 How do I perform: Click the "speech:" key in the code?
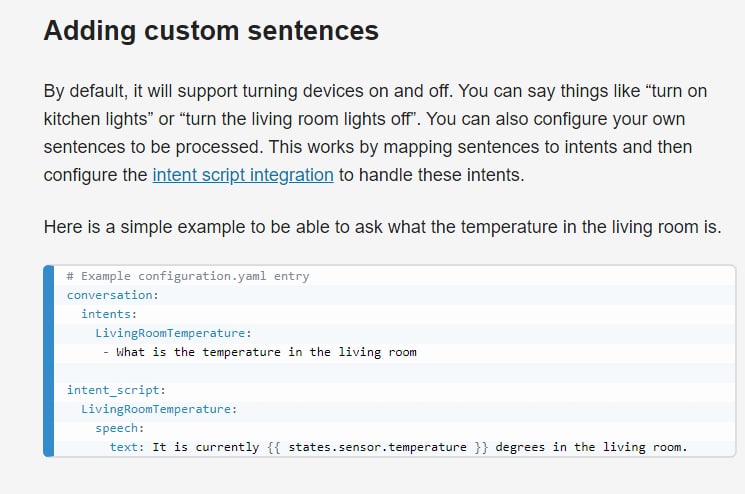120,428
